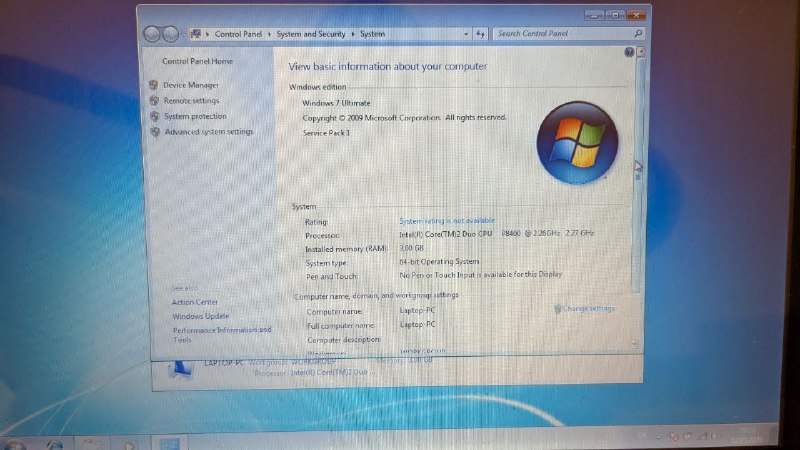Open Action Center under See also
Viewport: 800px width, 450px height.
pos(194,302)
